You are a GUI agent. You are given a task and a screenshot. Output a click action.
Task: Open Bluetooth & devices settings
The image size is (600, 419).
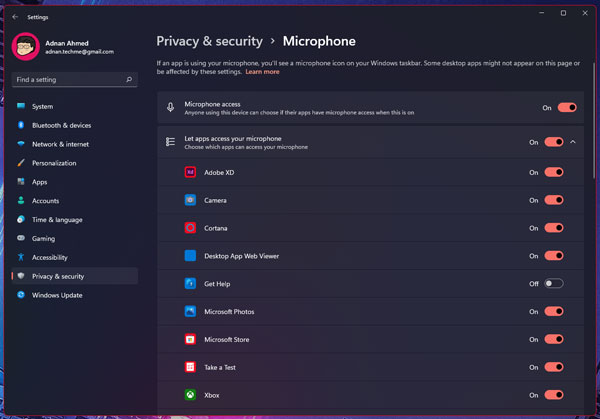coord(75,125)
